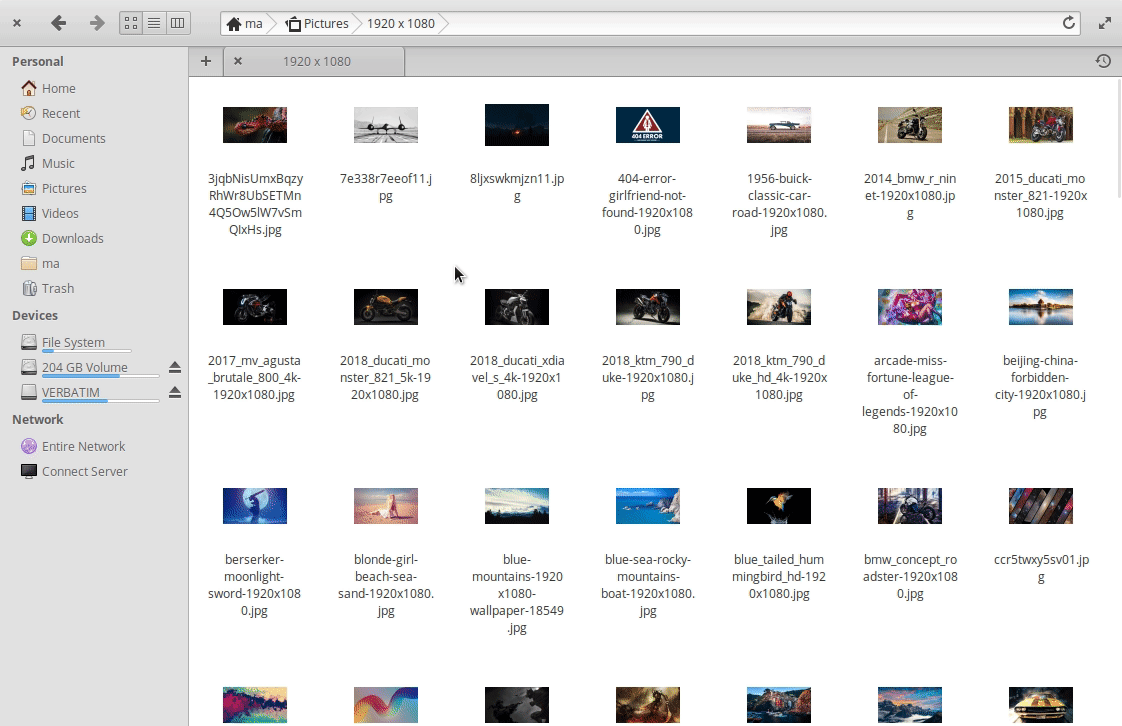Click the Pictures breadcrumb
Viewport: 1122px width, 726px height.
coord(318,24)
